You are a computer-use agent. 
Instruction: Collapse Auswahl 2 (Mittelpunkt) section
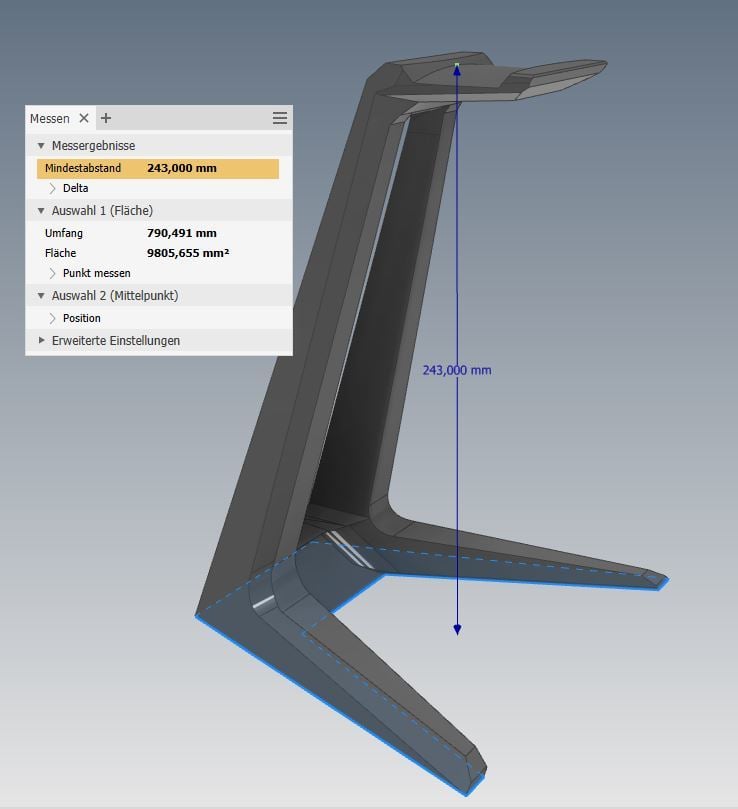coord(41,296)
